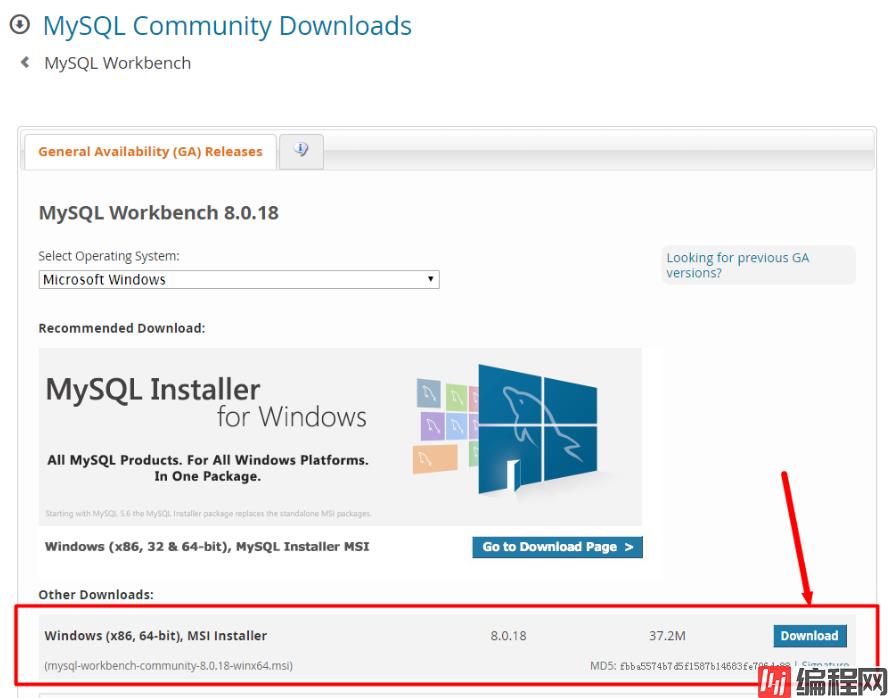This screenshot has height=698, width=888.
Task: Open the Select Operating System dropdown
Action: coord(238,280)
